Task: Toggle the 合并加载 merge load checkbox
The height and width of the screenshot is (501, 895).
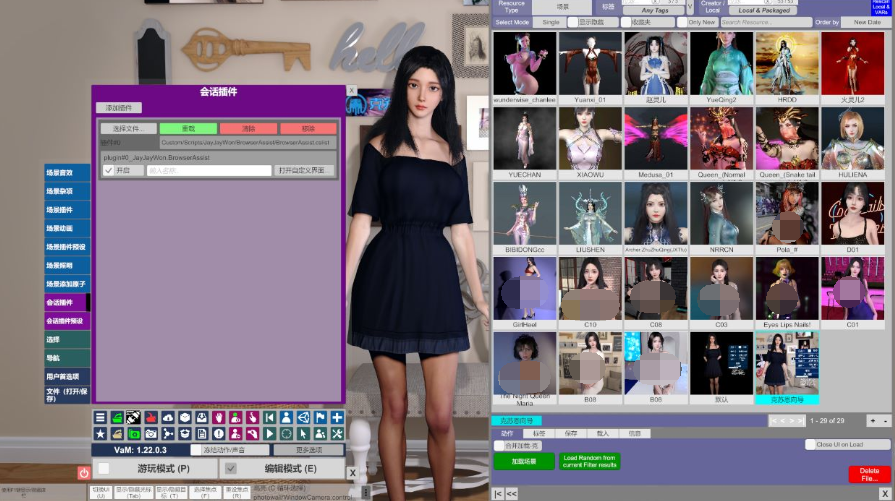Action: (499, 446)
